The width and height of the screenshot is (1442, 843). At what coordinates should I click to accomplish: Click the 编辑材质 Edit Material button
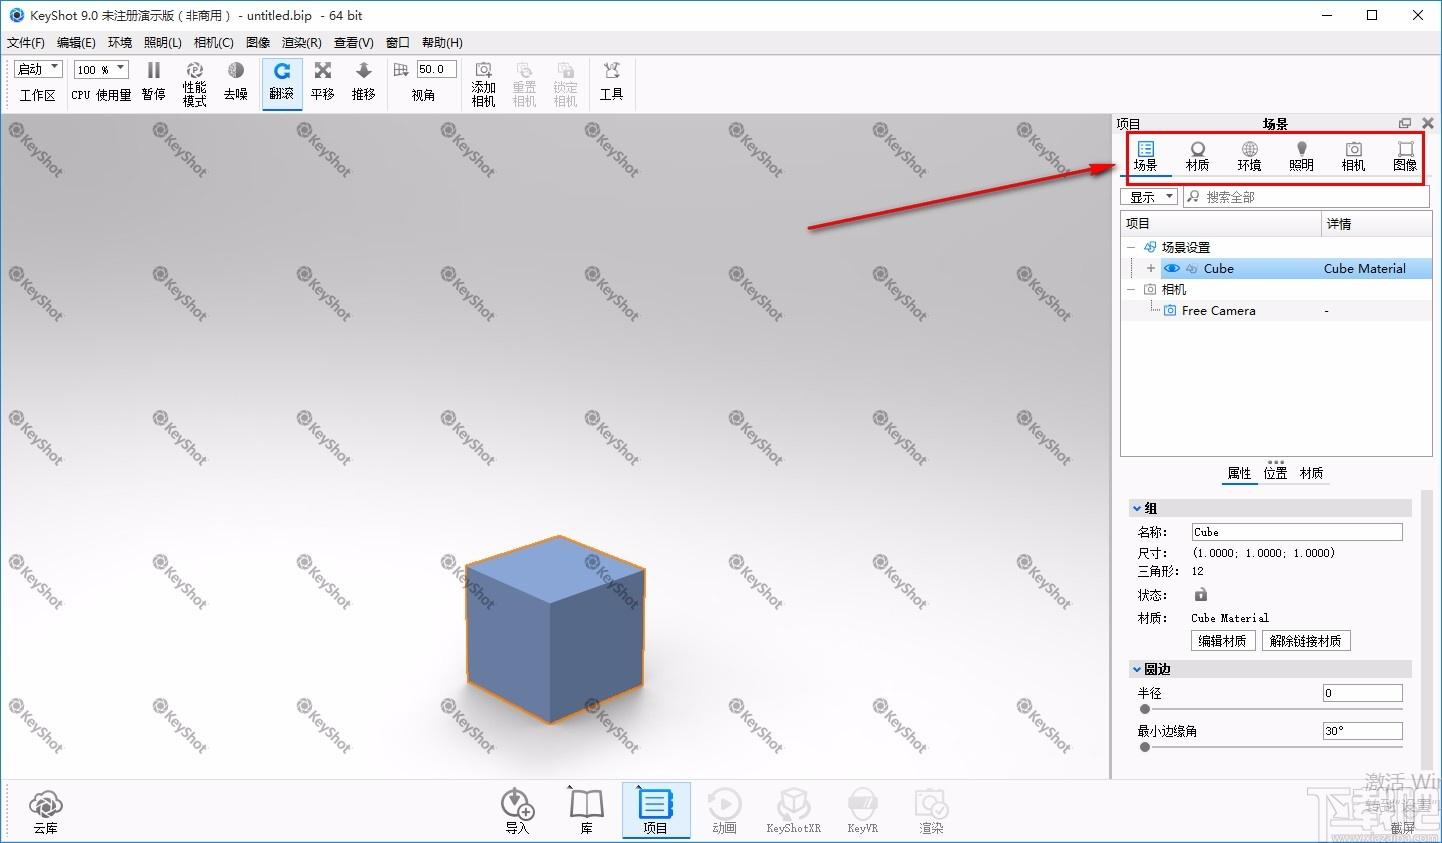pyautogui.click(x=1222, y=641)
